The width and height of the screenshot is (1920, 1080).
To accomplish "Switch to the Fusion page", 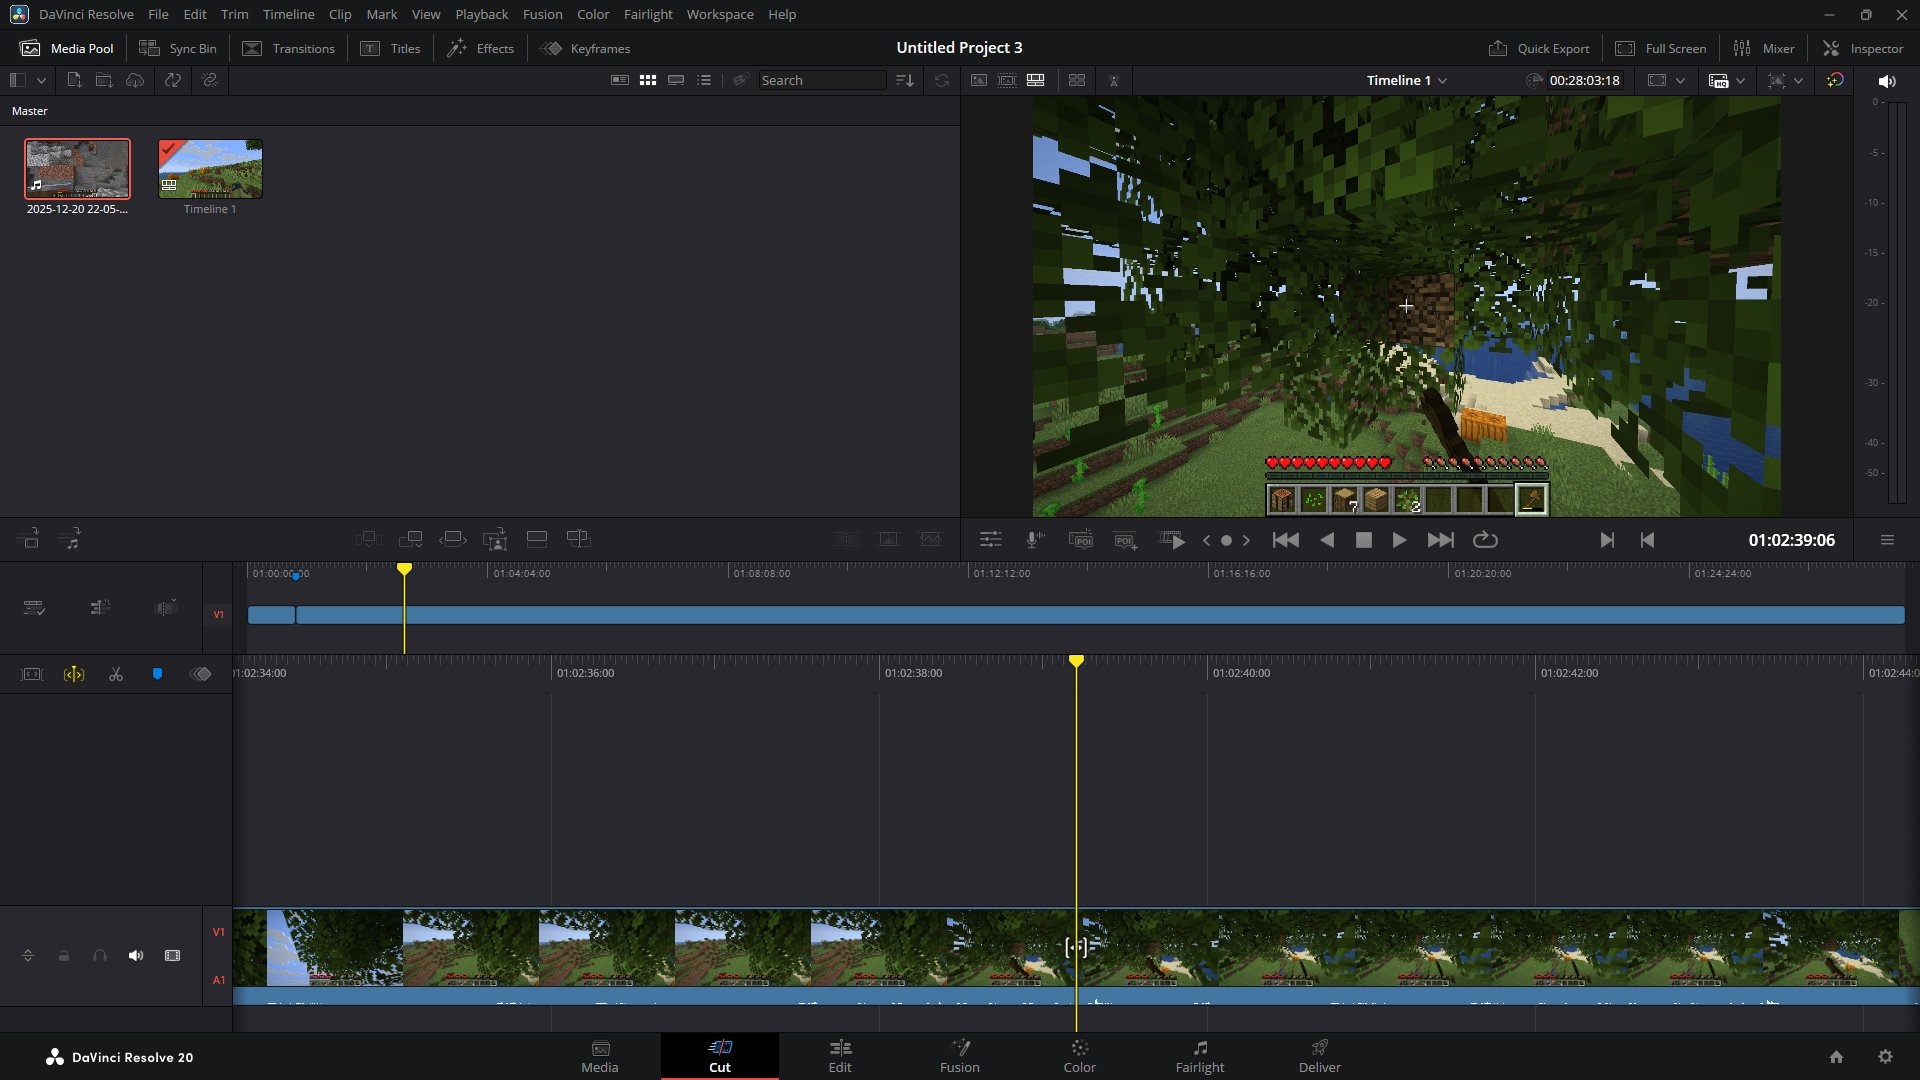I will 959,1056.
